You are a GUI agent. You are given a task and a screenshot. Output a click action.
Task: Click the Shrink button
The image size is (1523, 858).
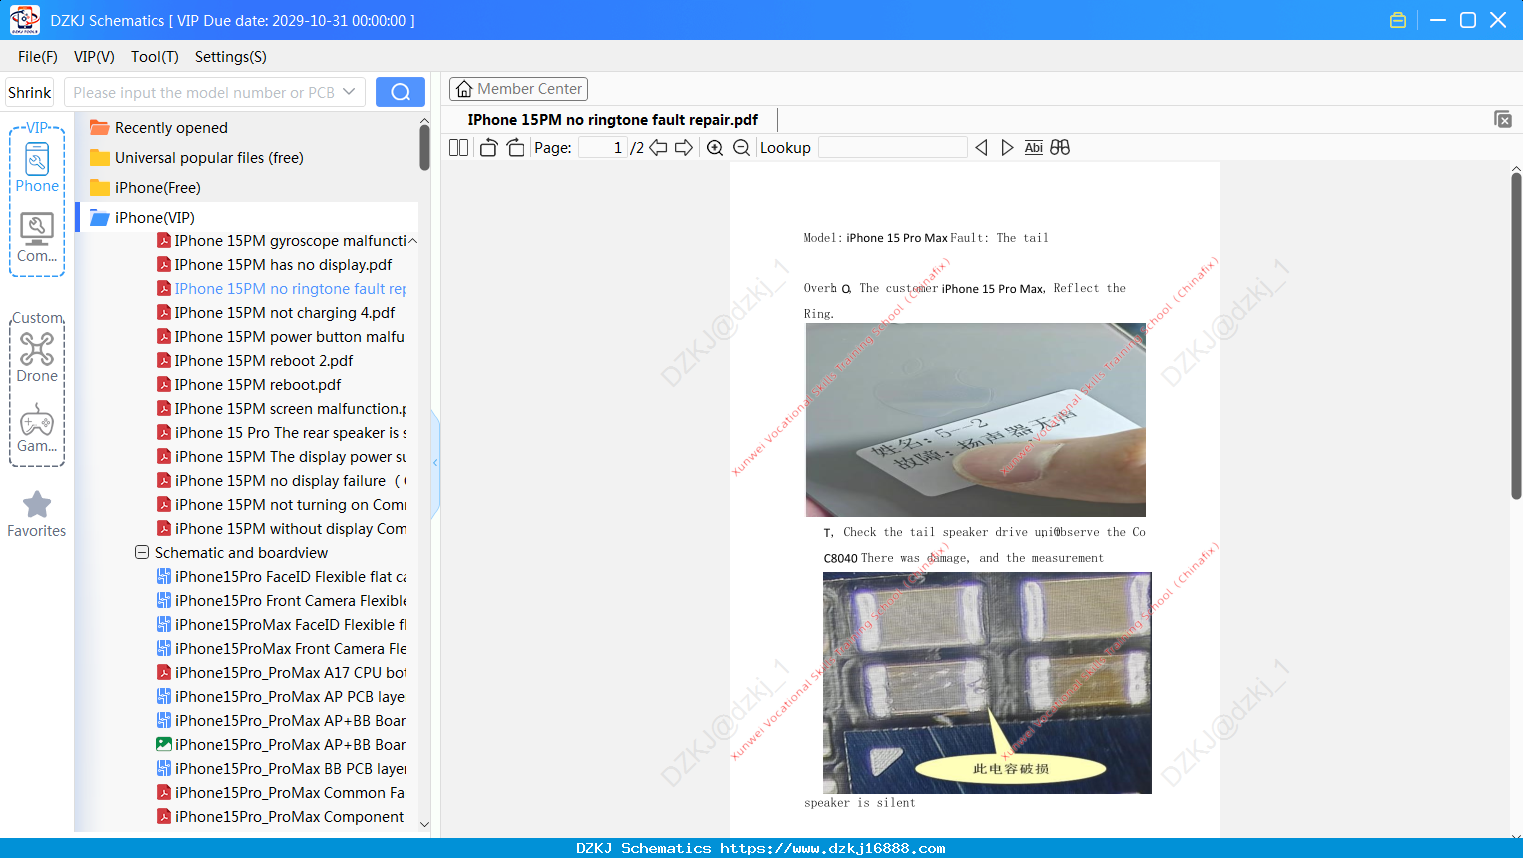click(30, 92)
